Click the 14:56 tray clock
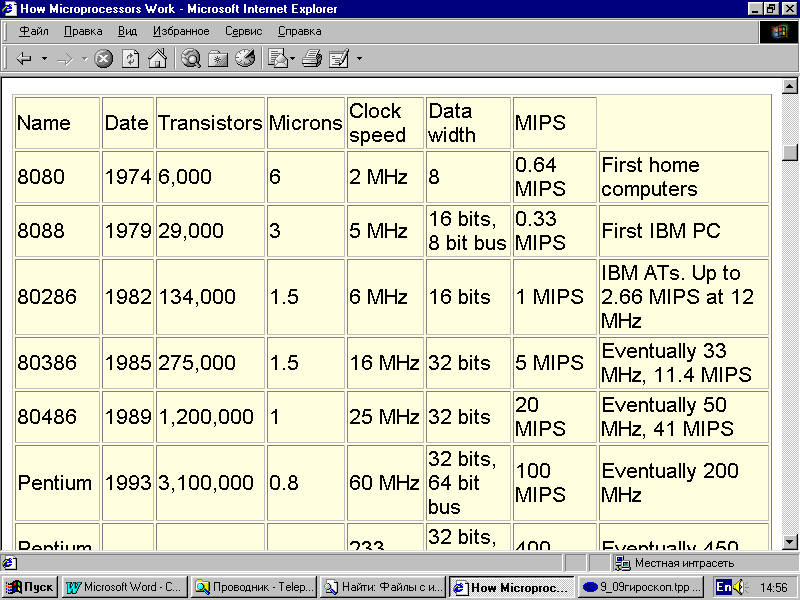800x600 pixels. (774, 588)
